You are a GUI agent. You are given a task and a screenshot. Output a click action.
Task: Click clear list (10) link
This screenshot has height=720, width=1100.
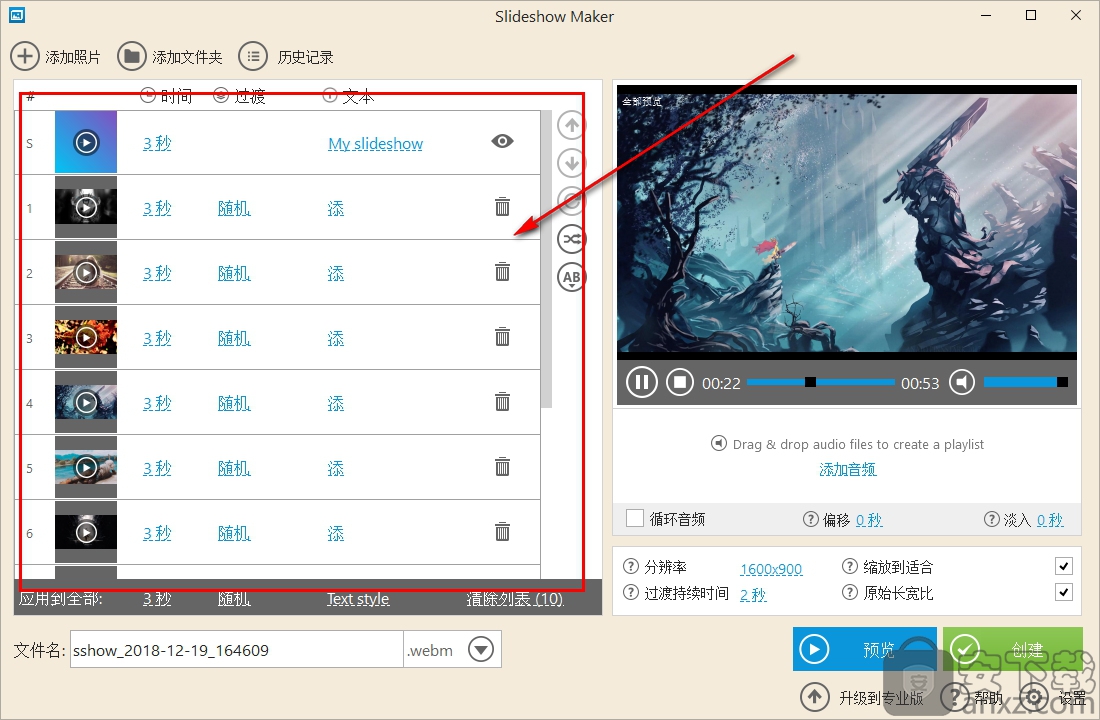[x=515, y=599]
